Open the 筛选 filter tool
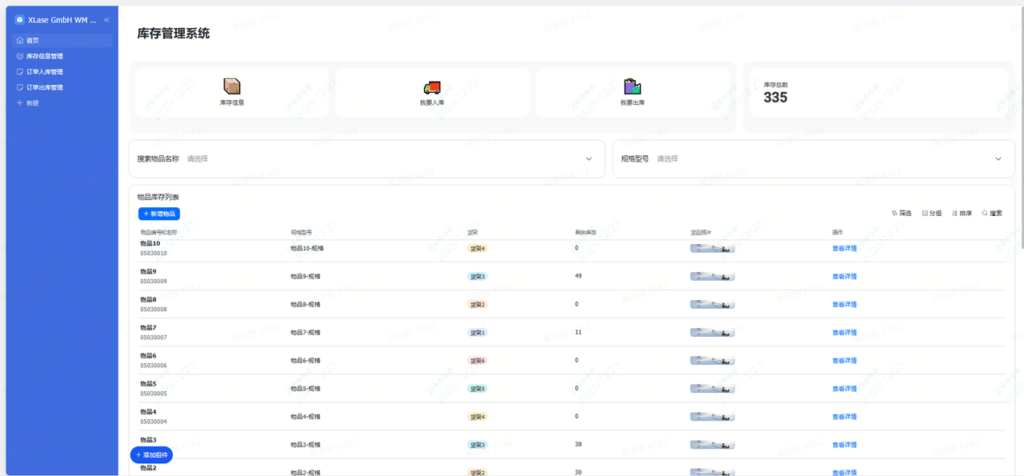Viewport: 1024px width, 476px height. point(901,213)
